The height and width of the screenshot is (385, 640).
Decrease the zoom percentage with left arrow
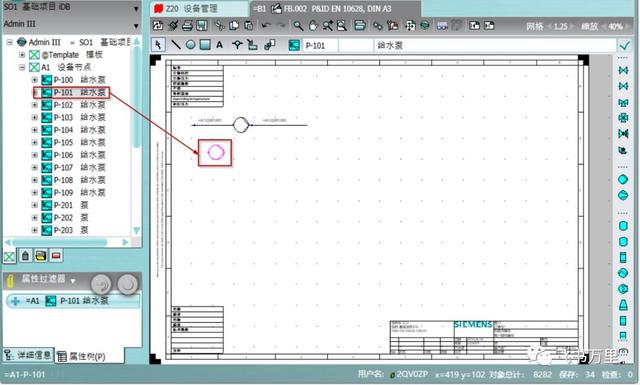tap(604, 27)
